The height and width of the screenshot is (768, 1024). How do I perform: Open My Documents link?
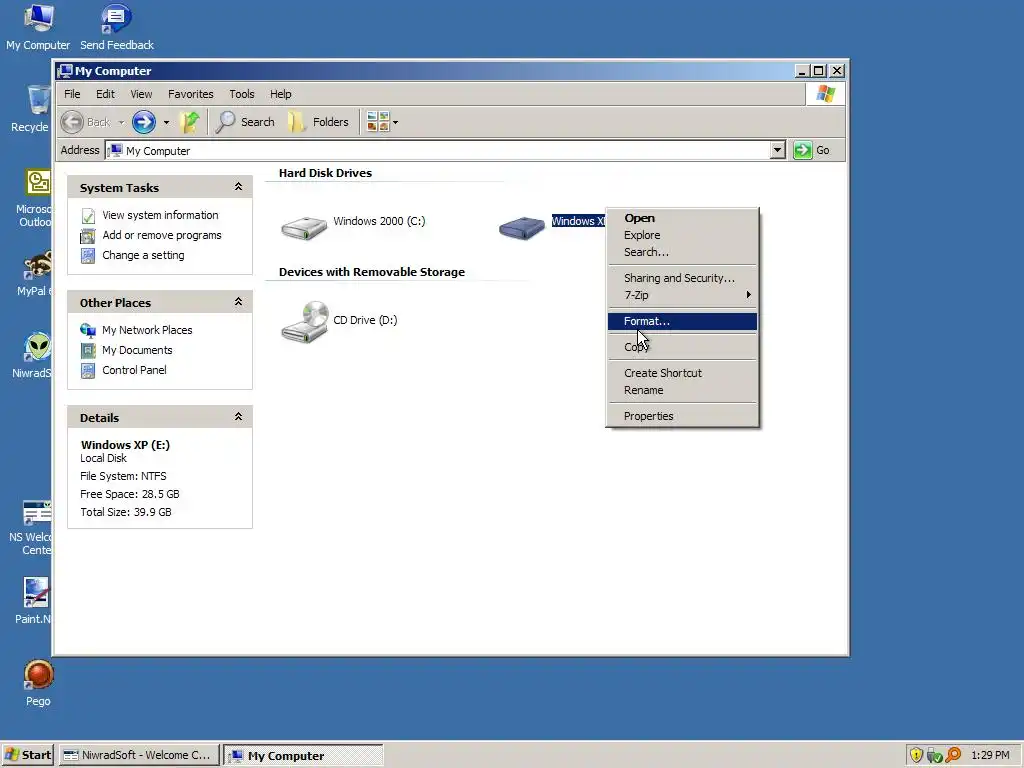tap(137, 350)
